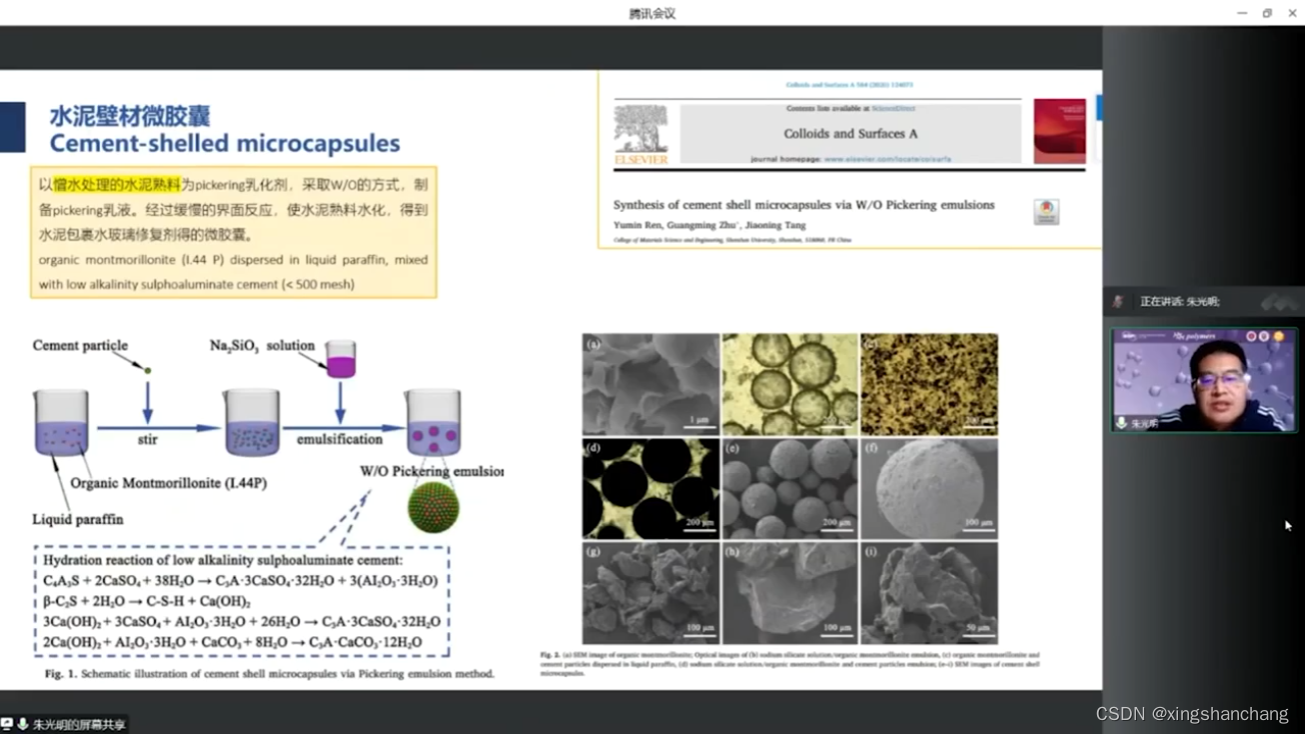Restore down the 腾讯会议 window
The image size is (1305, 734).
[x=1267, y=13]
